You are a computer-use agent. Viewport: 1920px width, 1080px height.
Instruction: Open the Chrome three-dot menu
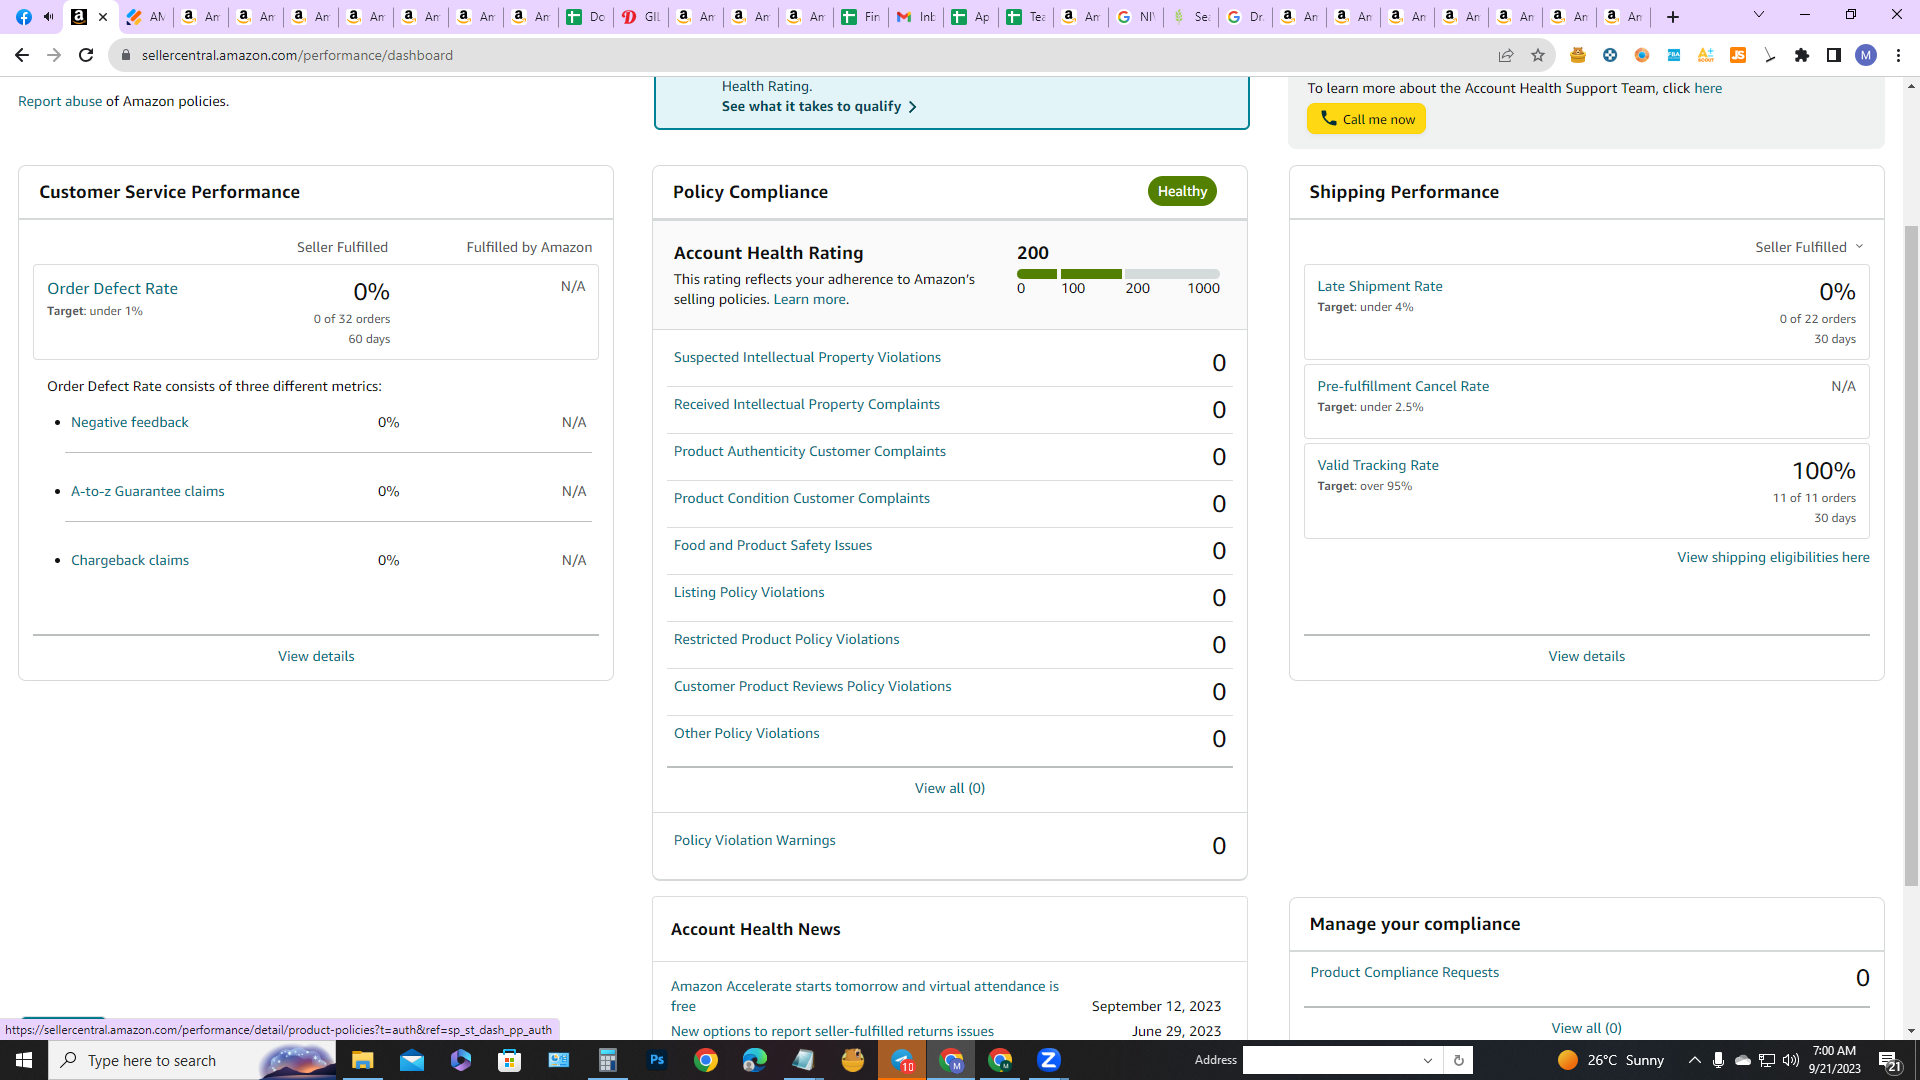(x=1898, y=55)
